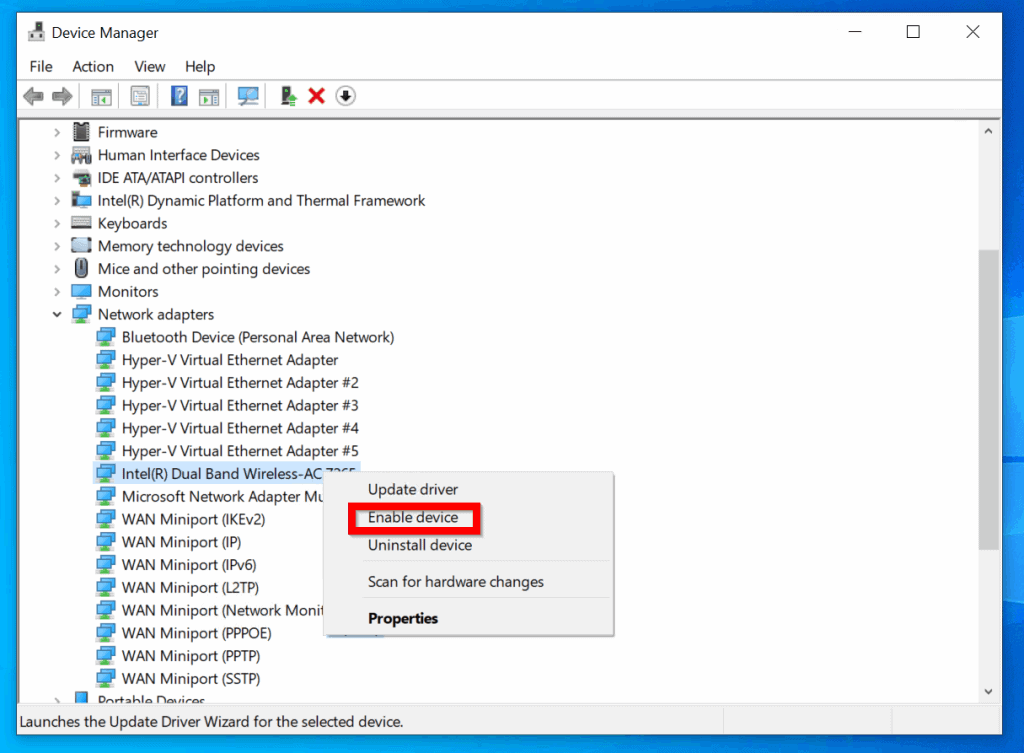Click the vertical scrollbar thumb
This screenshot has width=1024, height=753.
989,399
